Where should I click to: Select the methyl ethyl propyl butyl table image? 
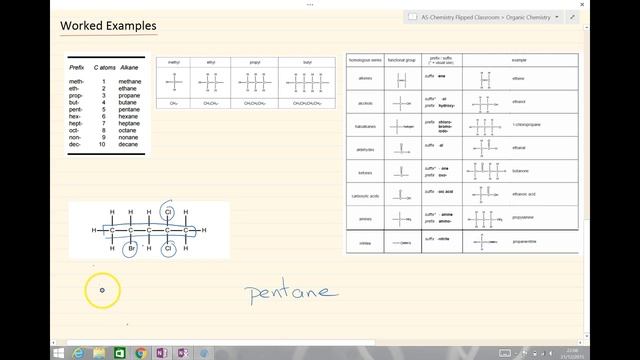click(x=246, y=83)
